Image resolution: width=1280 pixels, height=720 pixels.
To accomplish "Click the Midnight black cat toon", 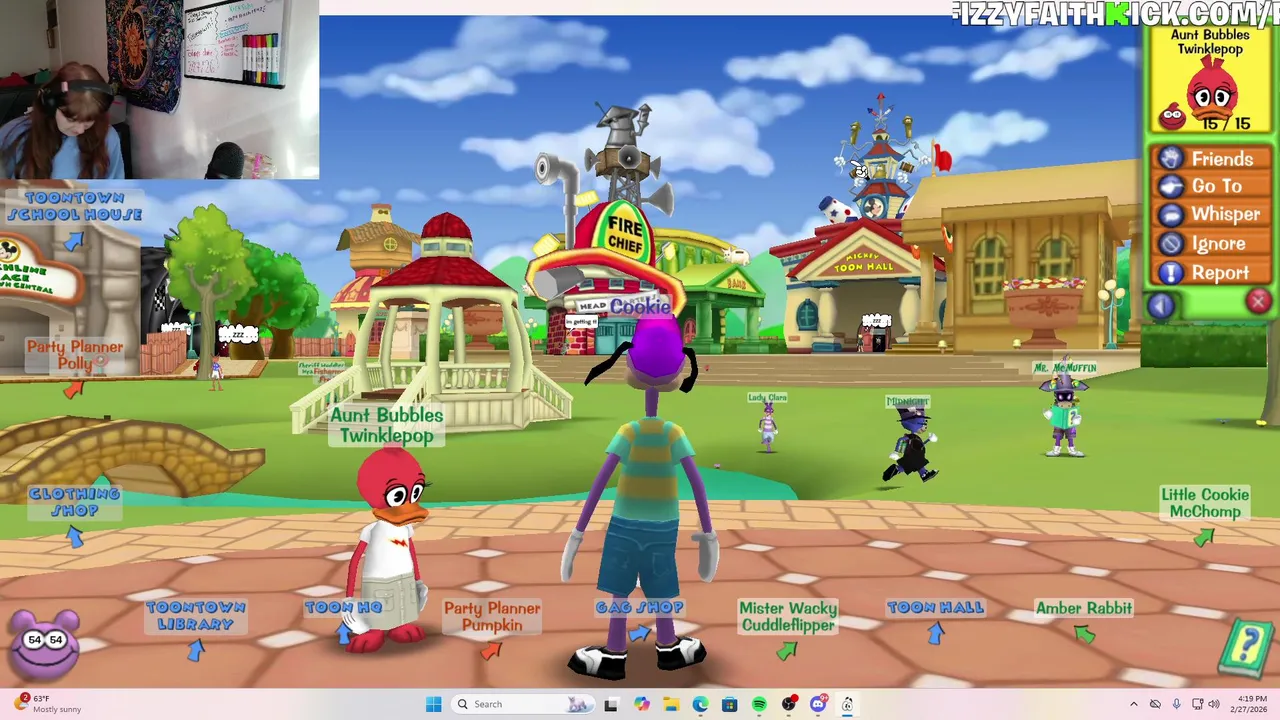I will coord(911,446).
